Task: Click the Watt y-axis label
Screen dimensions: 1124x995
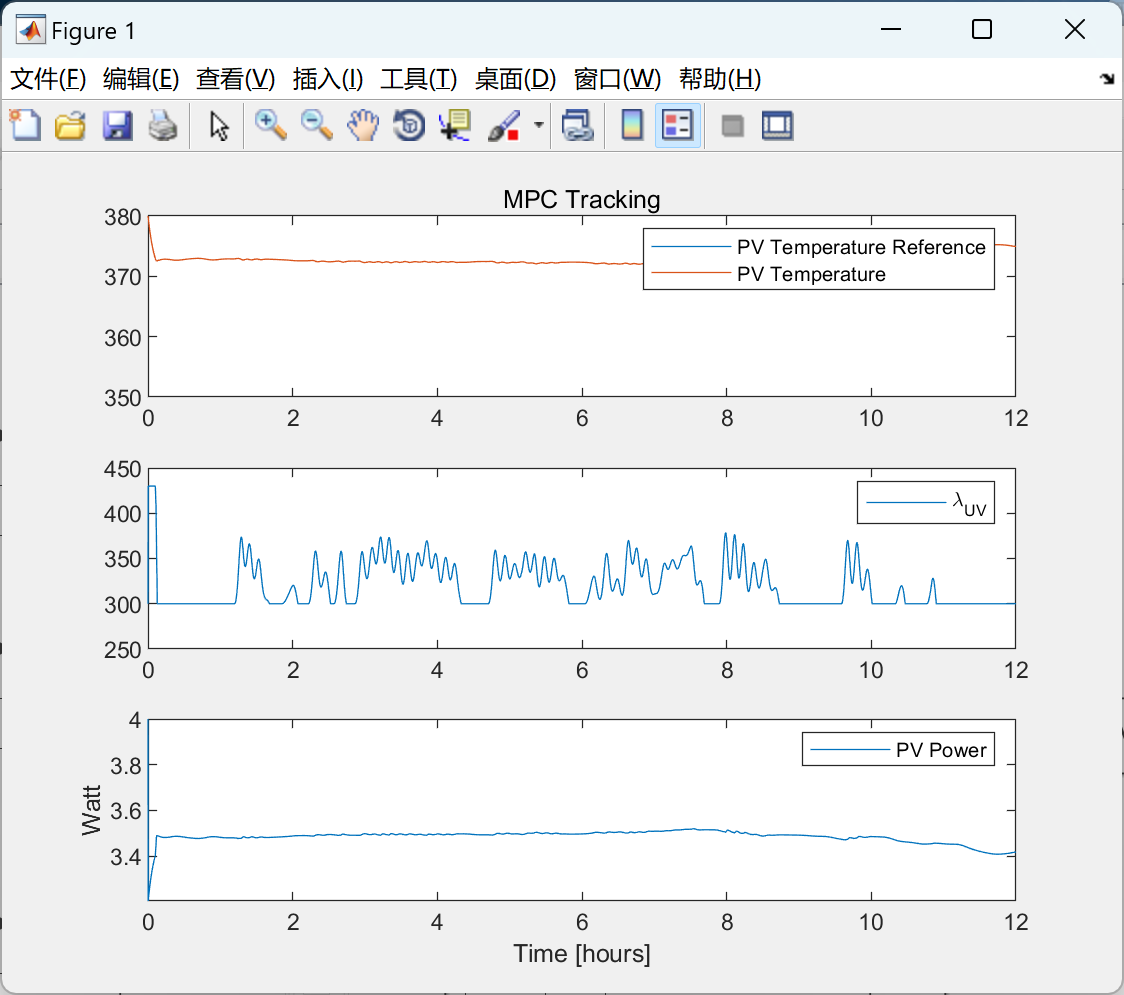Action: (91, 810)
